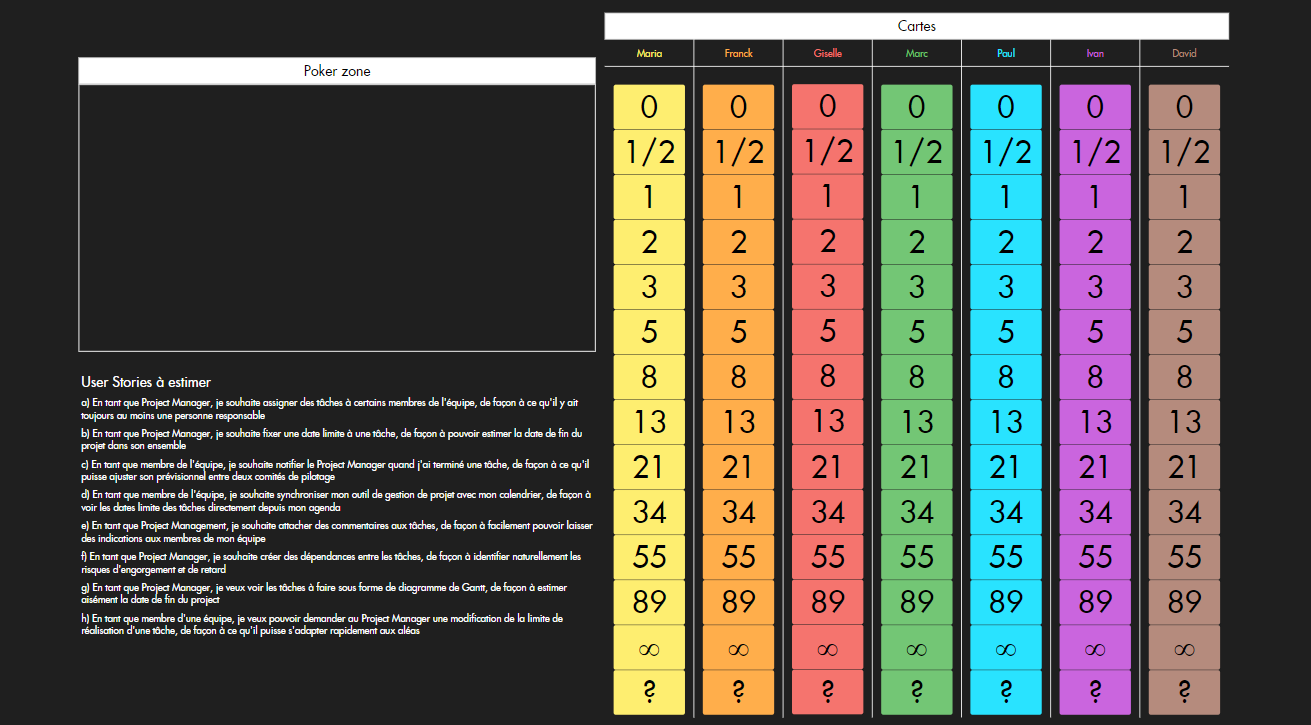Select David's 89 card
Viewport: 1311px width, 725px height.
click(1183, 602)
